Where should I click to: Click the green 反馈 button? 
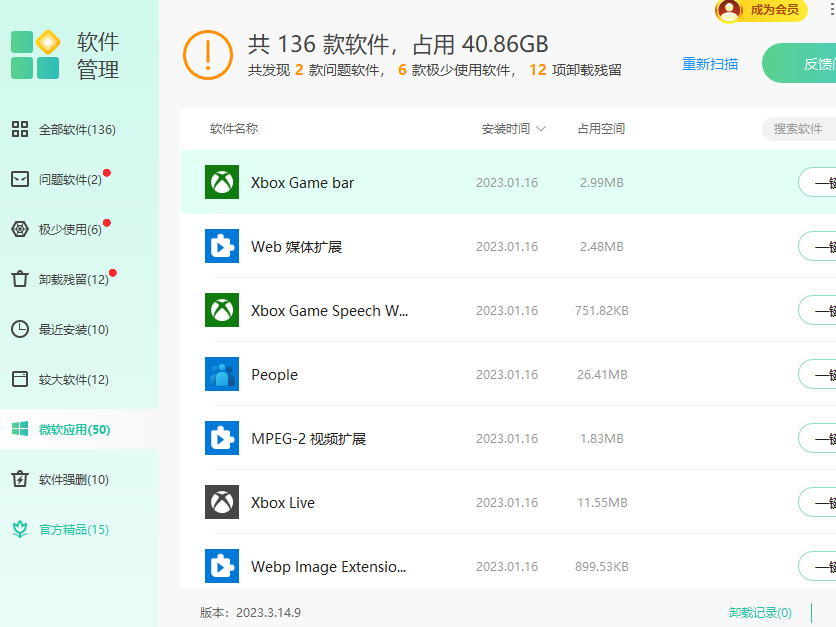[x=799, y=63]
